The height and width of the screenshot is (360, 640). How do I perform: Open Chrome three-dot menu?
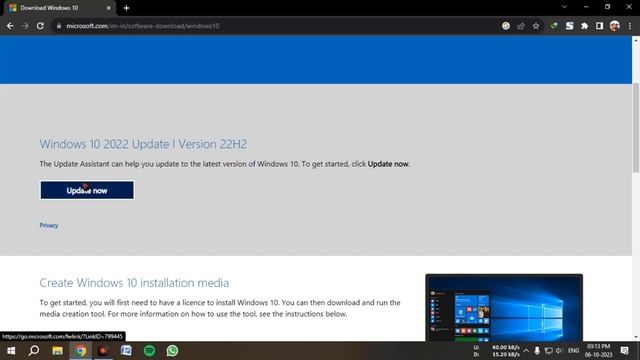tap(630, 26)
